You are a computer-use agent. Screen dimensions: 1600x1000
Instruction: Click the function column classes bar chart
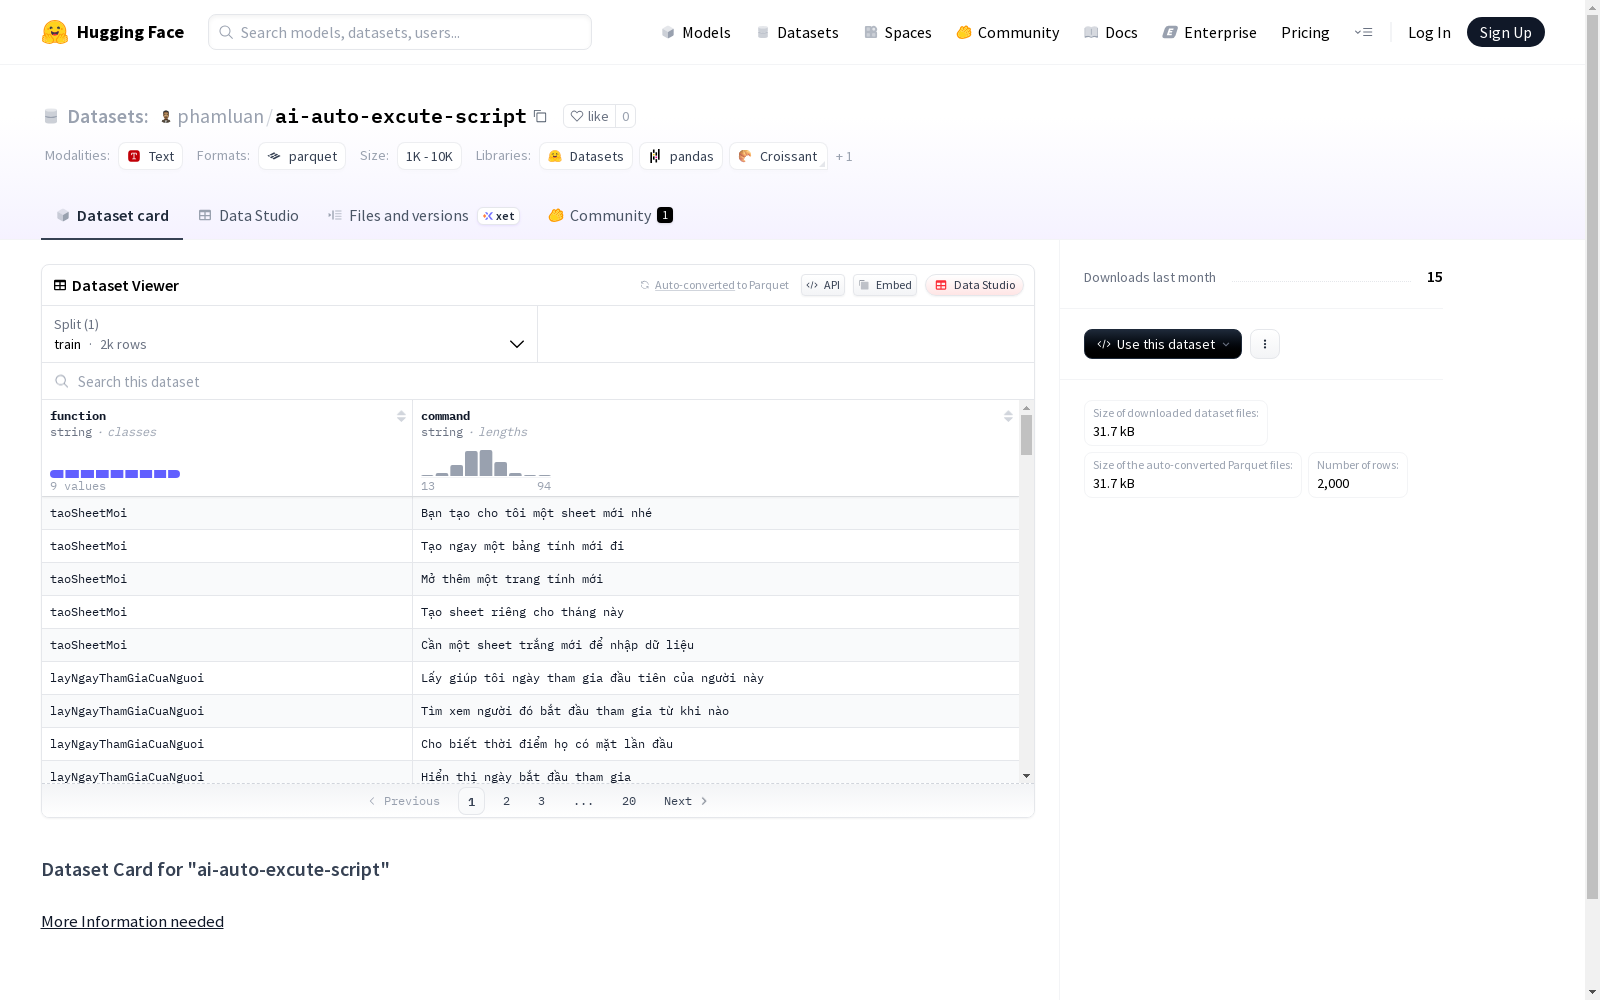pos(115,474)
